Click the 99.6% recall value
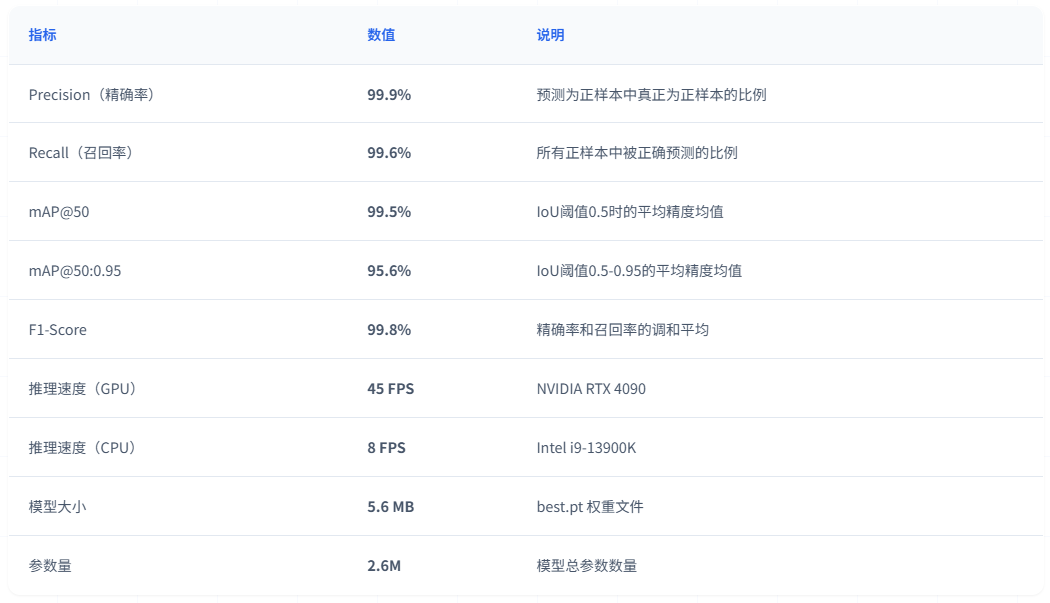Image resolution: width=1050 pixels, height=603 pixels. [389, 153]
